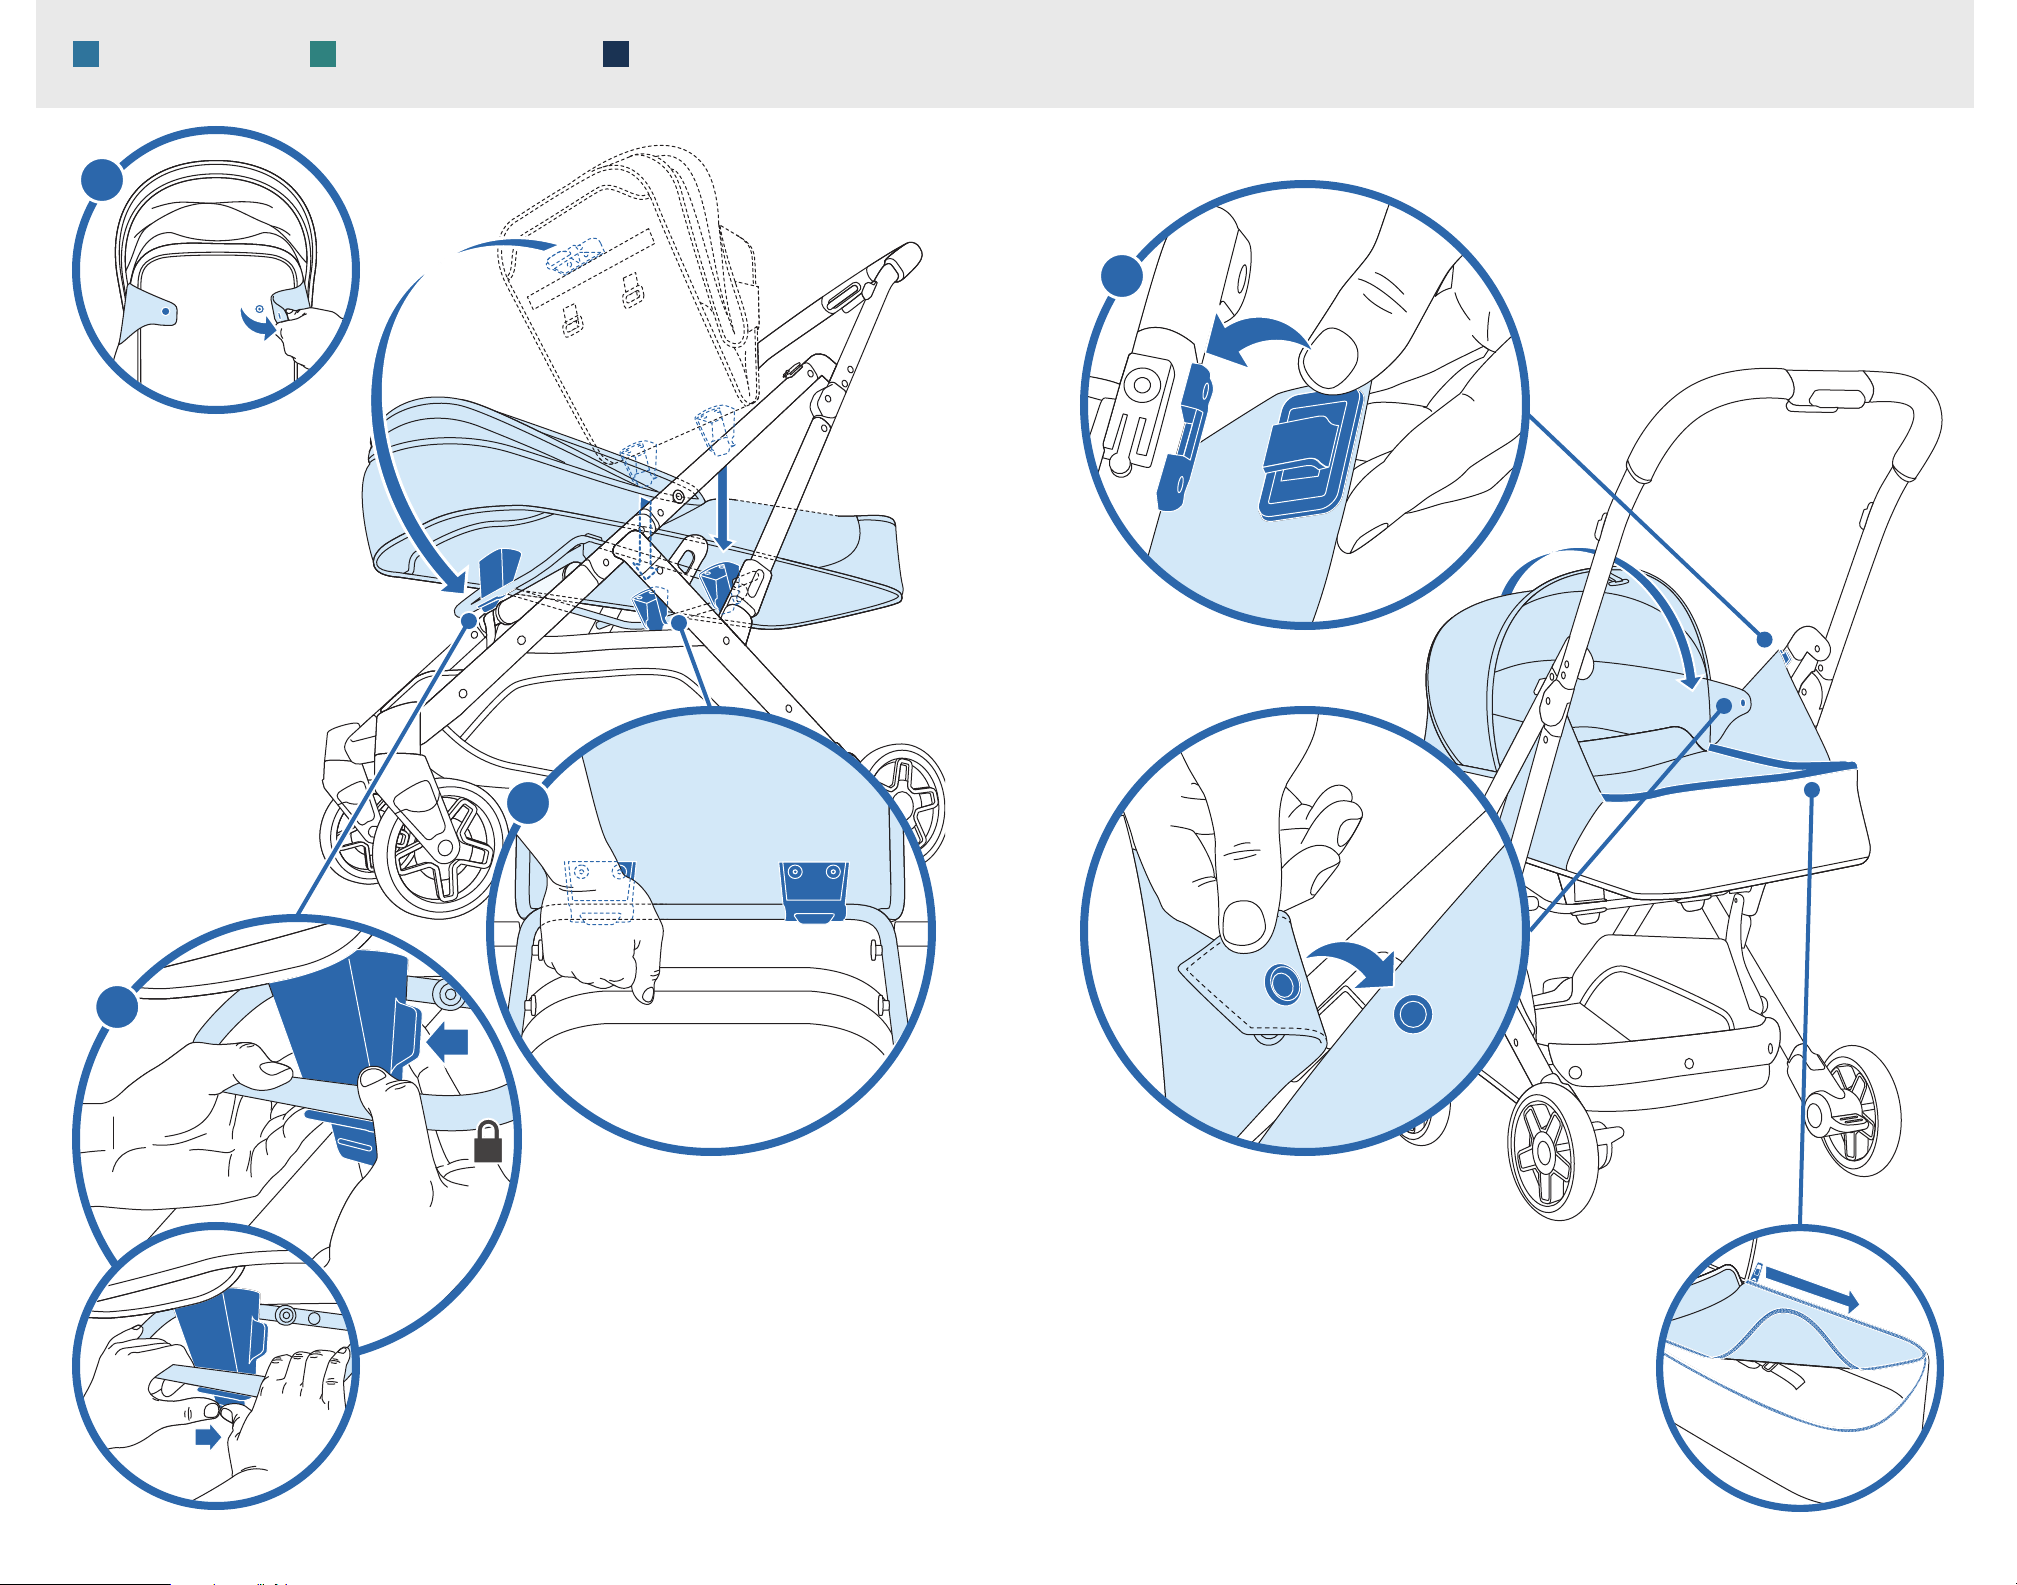Click the dark navy legend square

pyautogui.click(x=616, y=54)
